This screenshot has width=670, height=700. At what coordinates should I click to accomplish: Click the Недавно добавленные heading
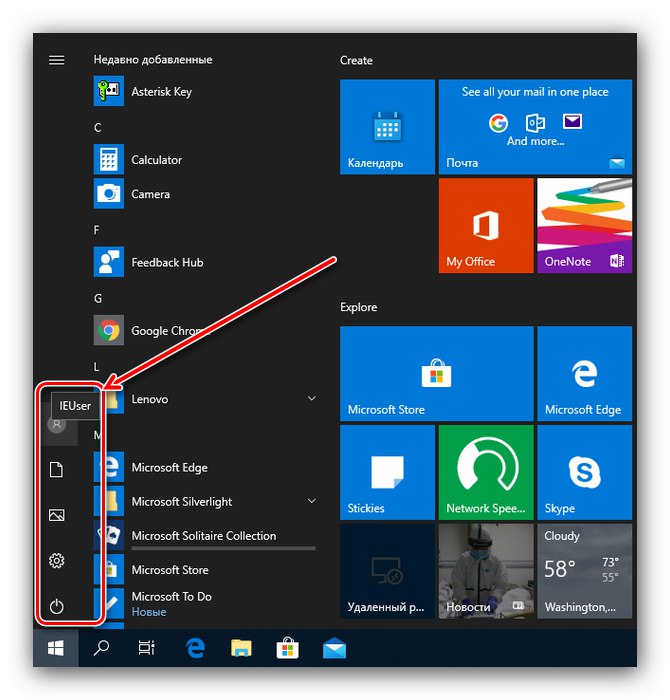point(153,60)
